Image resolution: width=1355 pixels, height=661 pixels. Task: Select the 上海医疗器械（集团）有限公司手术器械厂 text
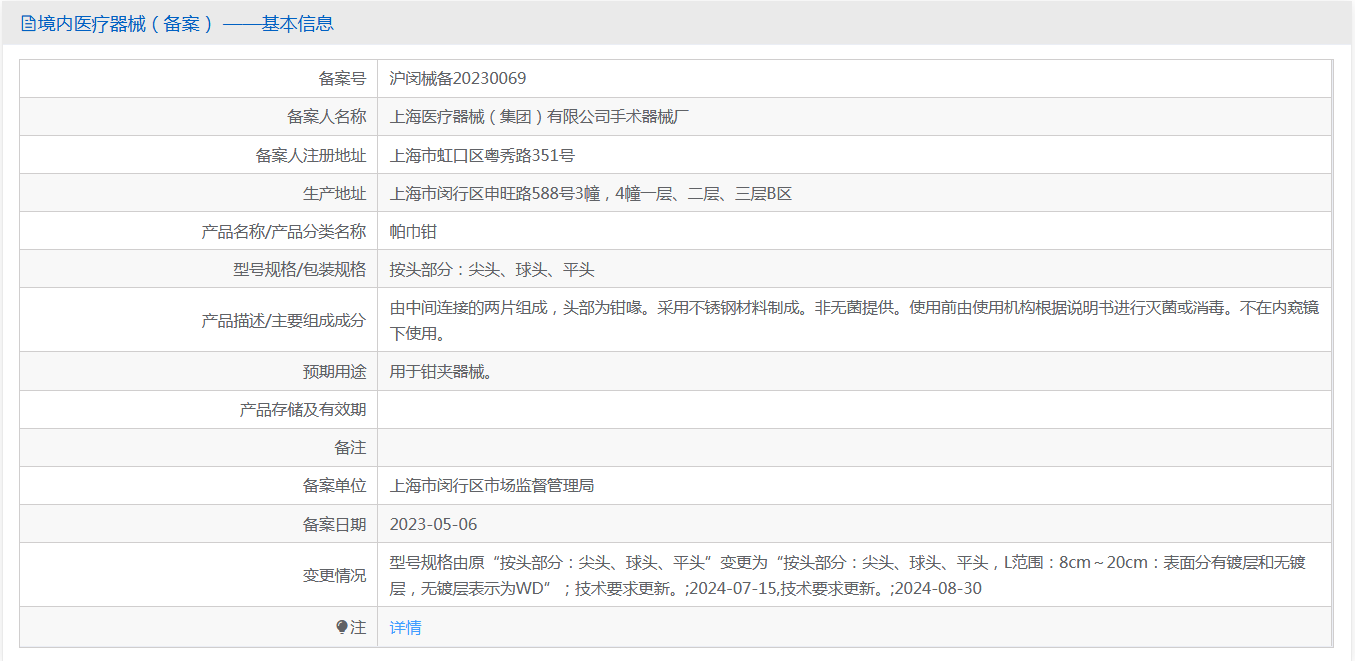point(540,117)
